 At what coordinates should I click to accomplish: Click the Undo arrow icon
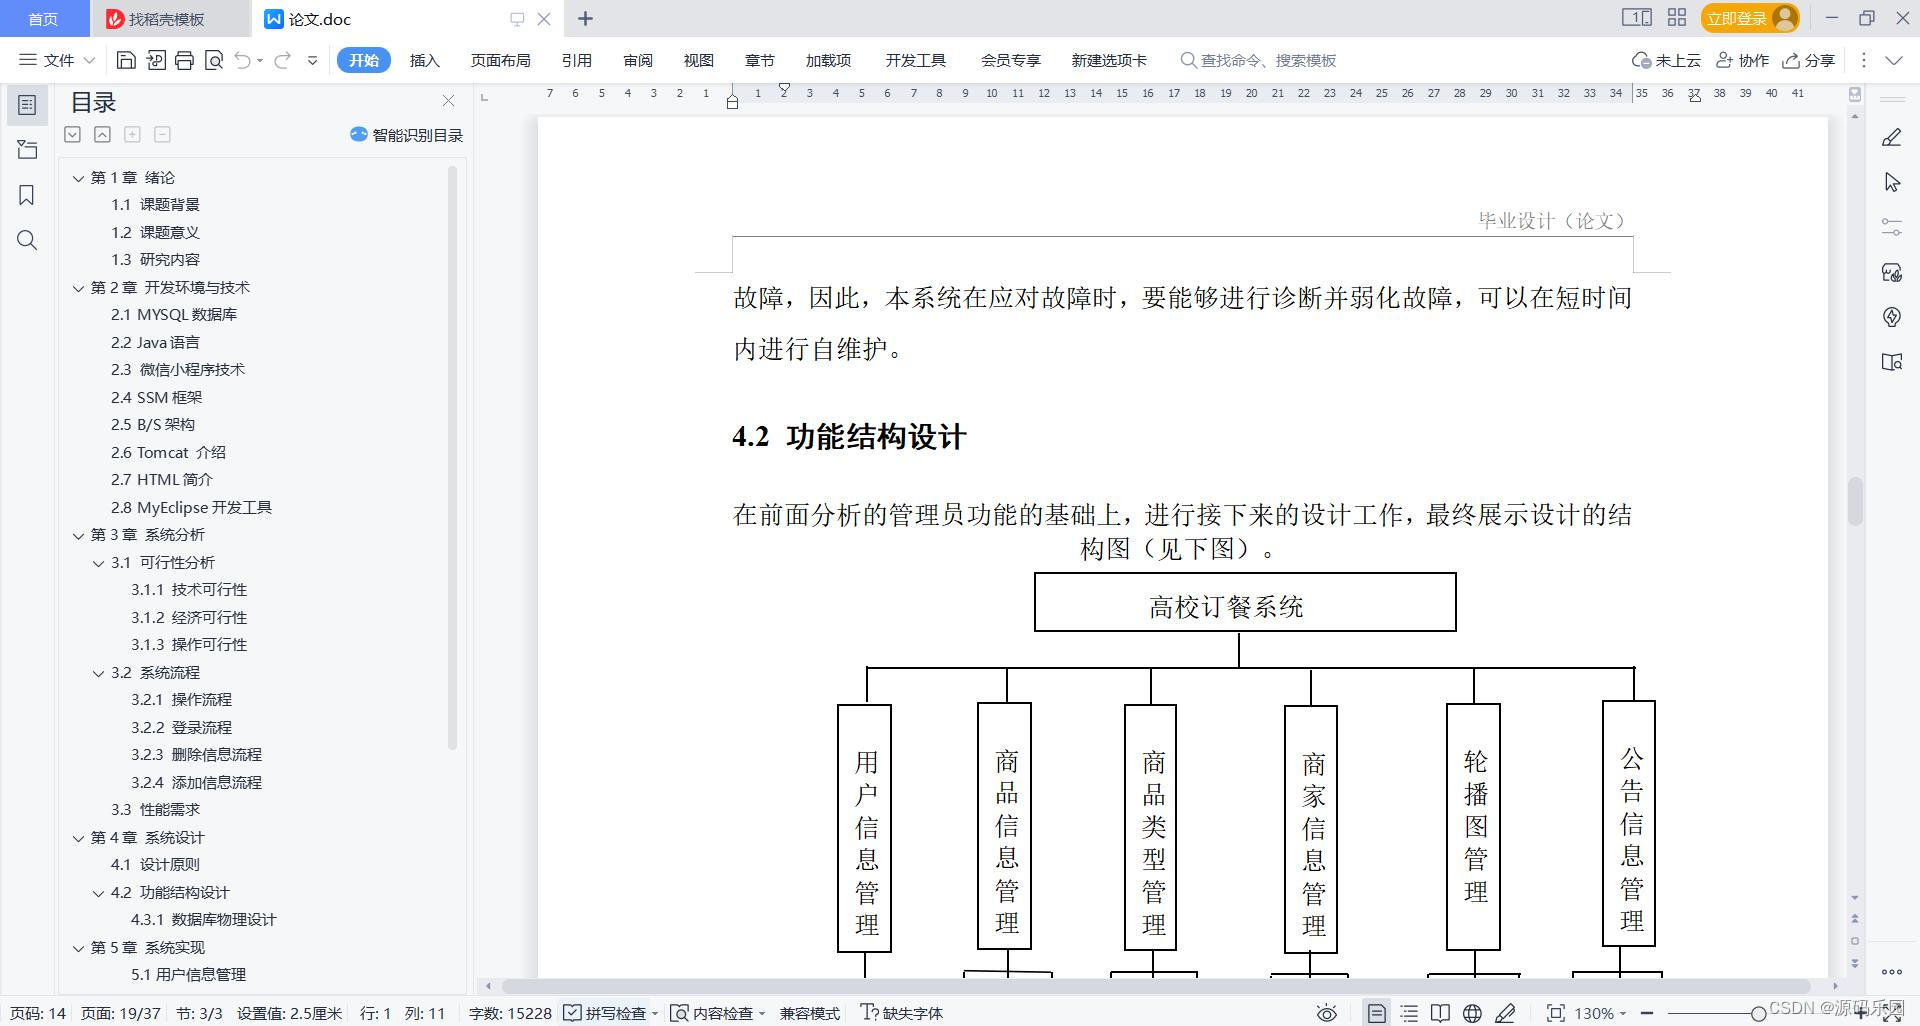click(242, 60)
